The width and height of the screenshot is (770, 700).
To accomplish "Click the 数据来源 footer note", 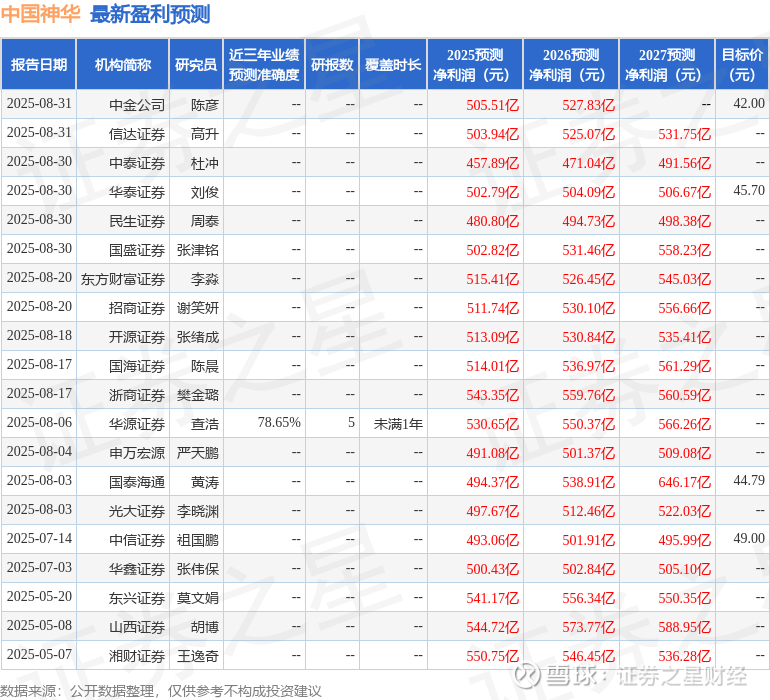I will 161,691.
